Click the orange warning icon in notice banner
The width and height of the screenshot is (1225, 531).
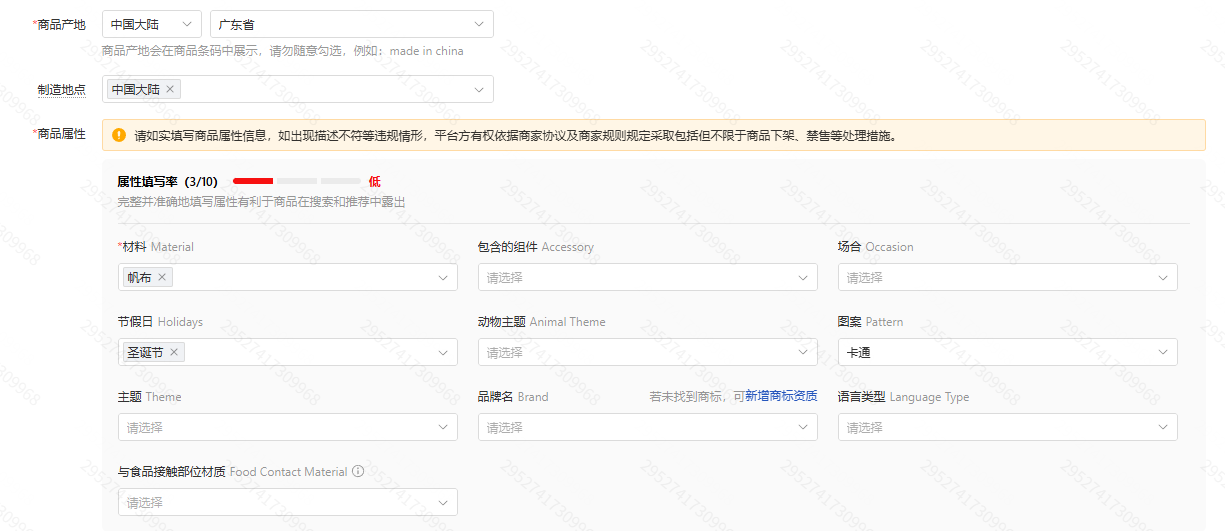click(119, 135)
